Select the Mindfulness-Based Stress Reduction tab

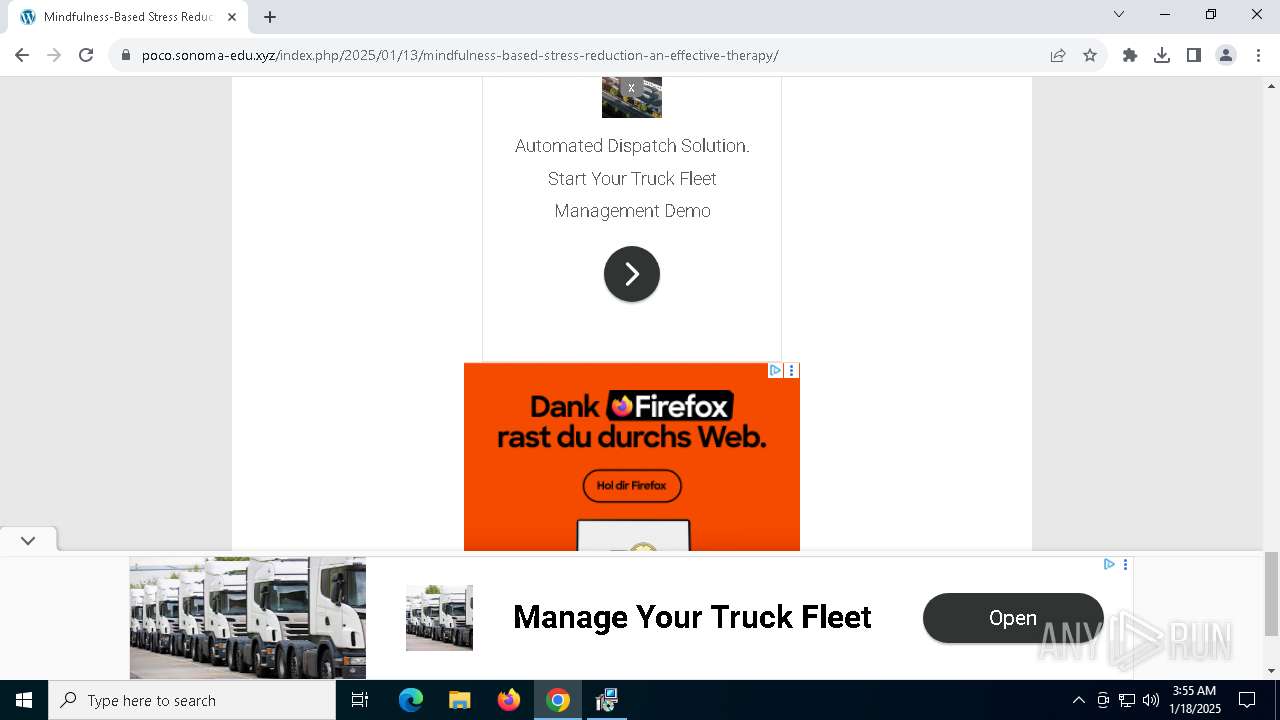coord(128,17)
